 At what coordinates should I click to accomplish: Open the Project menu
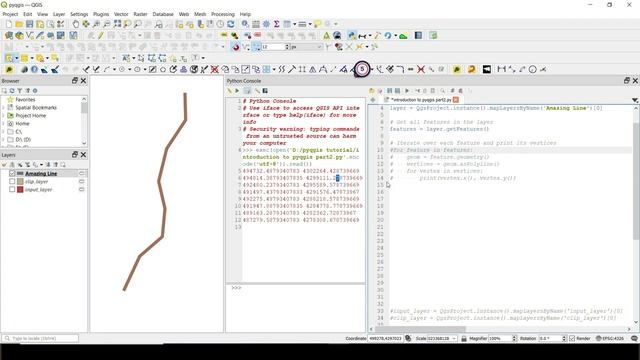point(10,14)
